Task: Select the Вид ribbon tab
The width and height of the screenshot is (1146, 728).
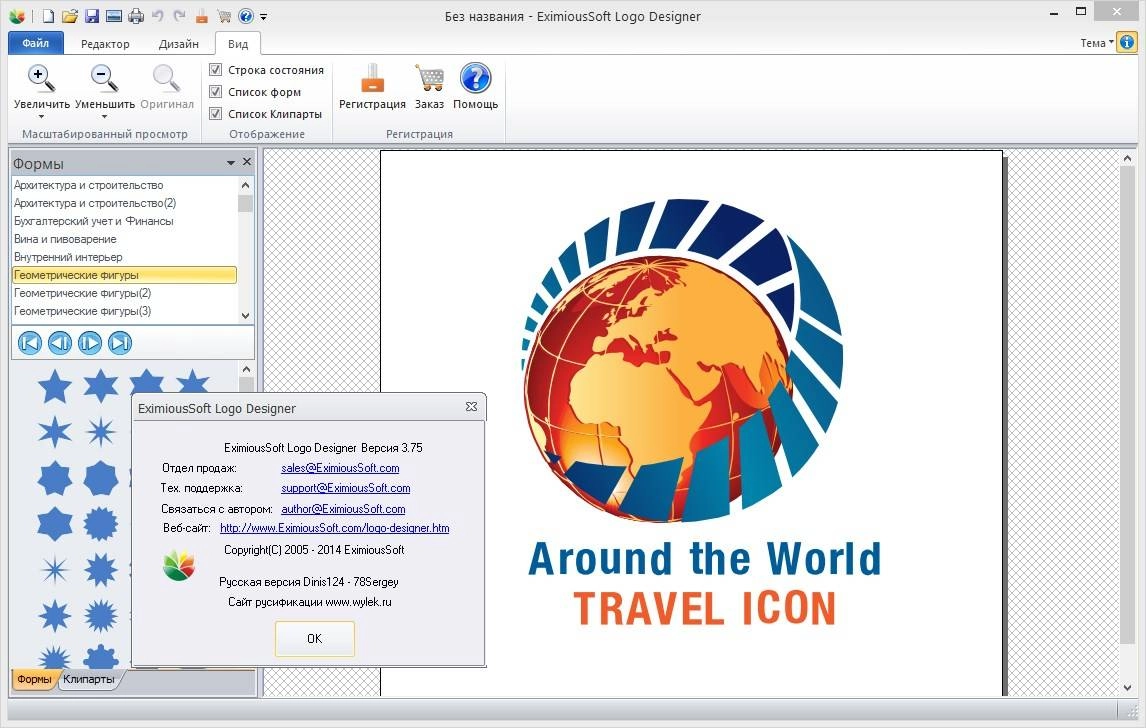Action: tap(238, 44)
